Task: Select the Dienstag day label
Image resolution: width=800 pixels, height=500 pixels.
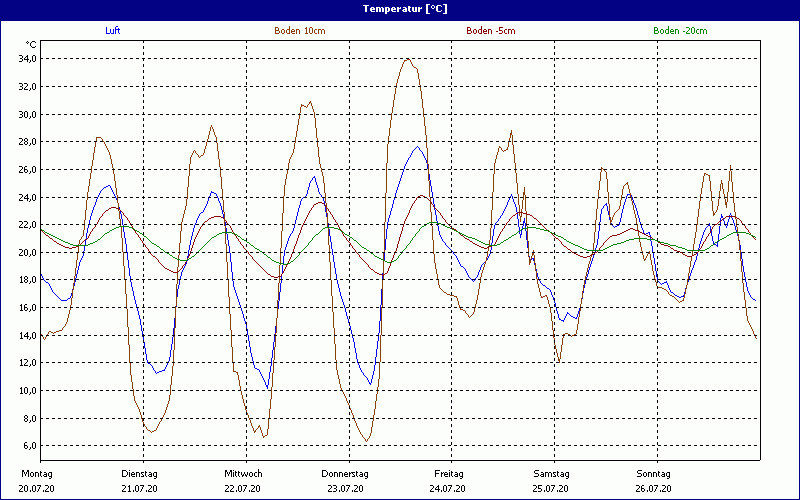Action: (140, 473)
